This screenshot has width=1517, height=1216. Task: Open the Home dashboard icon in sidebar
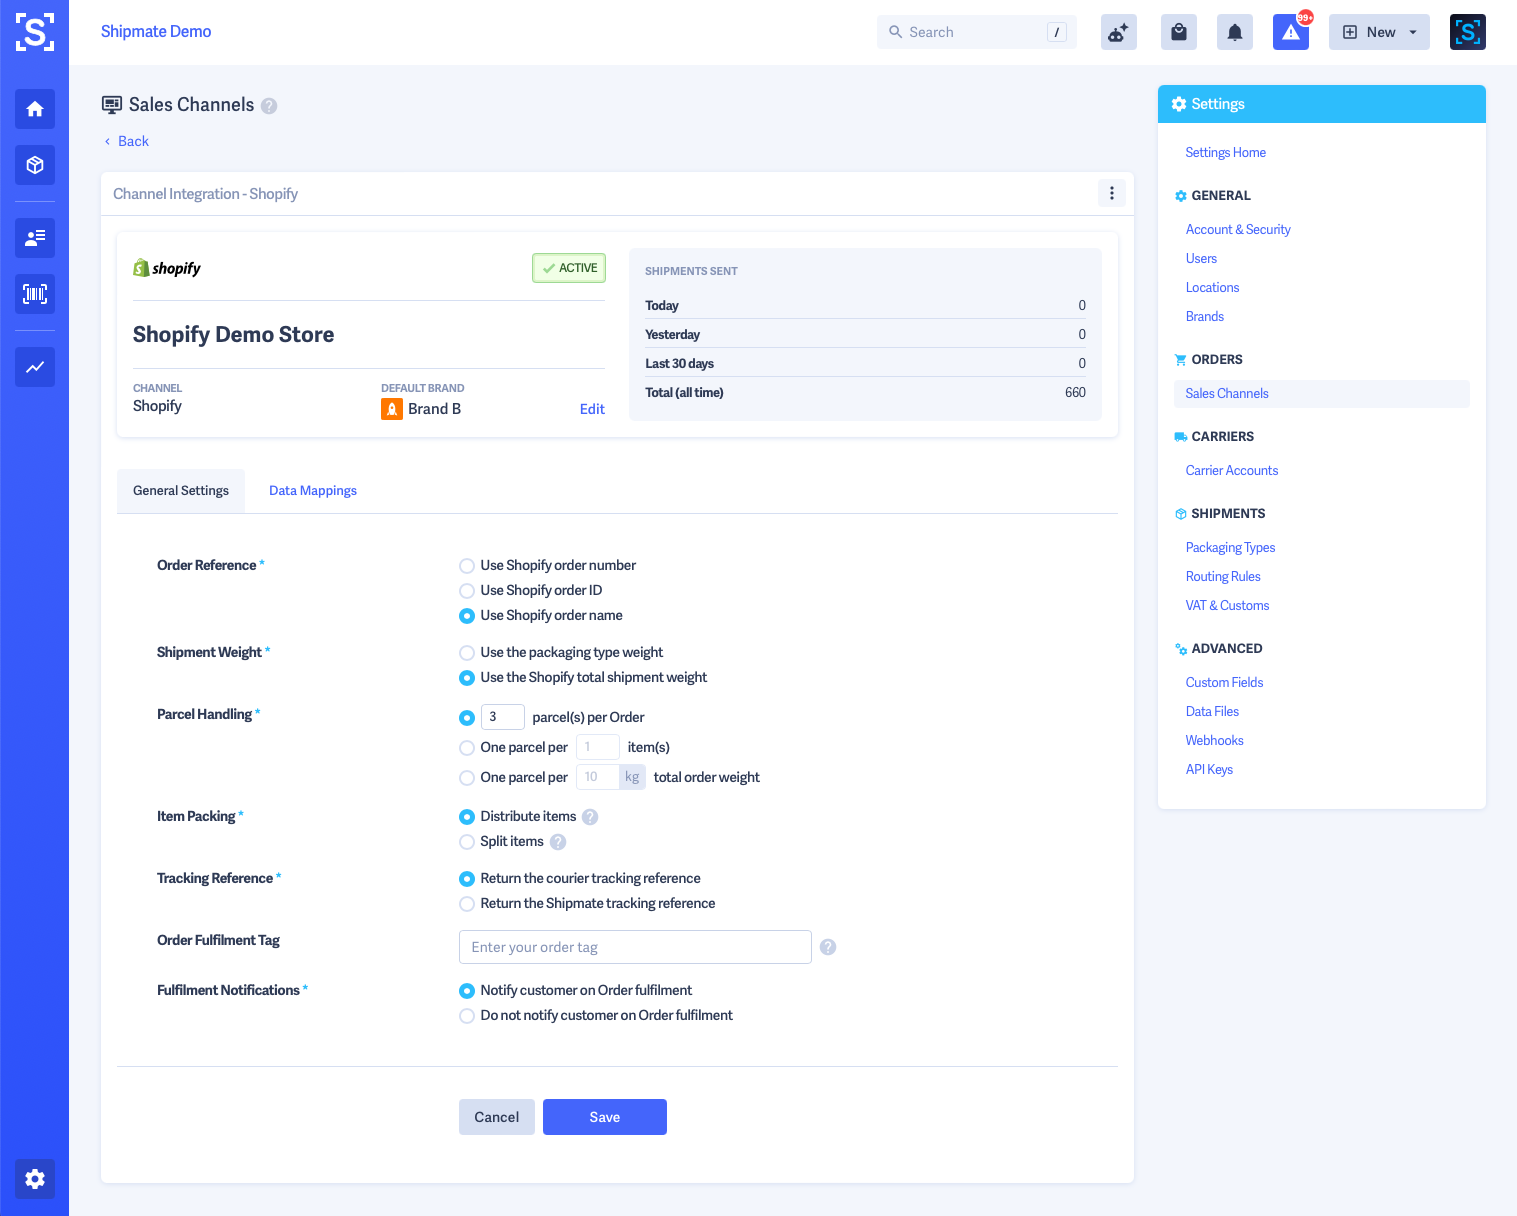[34, 109]
